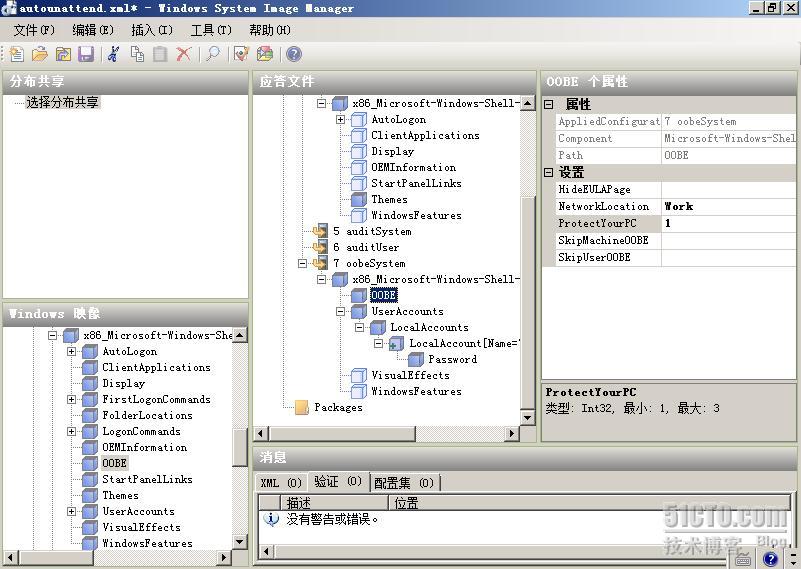Collapse the LocalAccount[Name= node
Image resolution: width=801 pixels, height=569 pixels.
[378, 343]
